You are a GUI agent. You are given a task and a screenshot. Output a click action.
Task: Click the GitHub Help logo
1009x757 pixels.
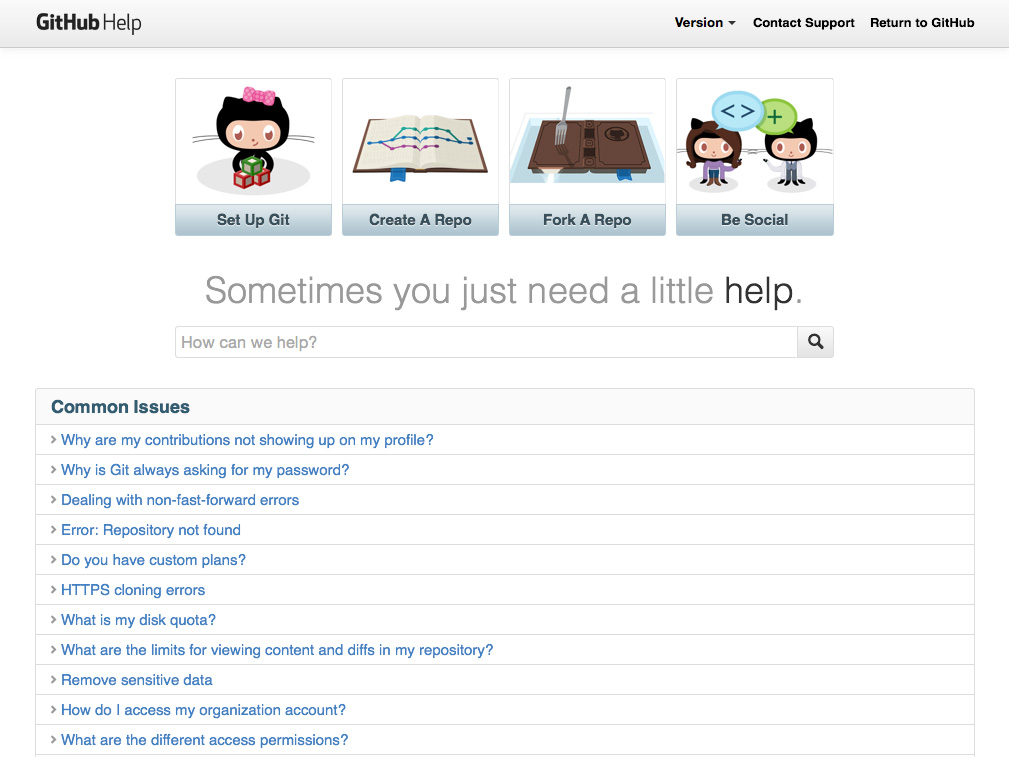88,23
